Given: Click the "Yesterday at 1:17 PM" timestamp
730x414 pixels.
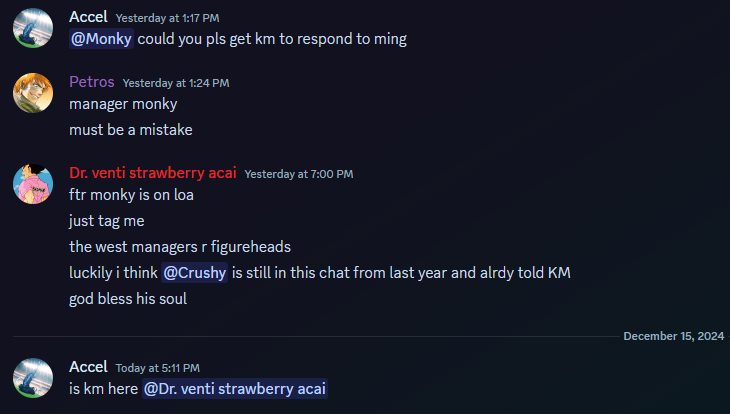Looking at the screenshot, I should 167,18.
